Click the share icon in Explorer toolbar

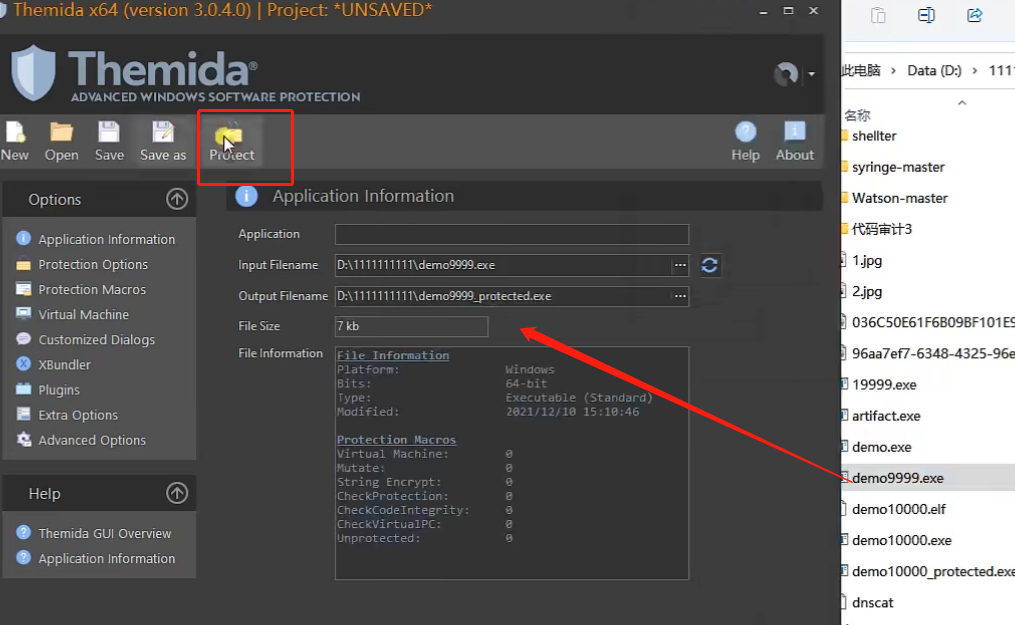(974, 15)
